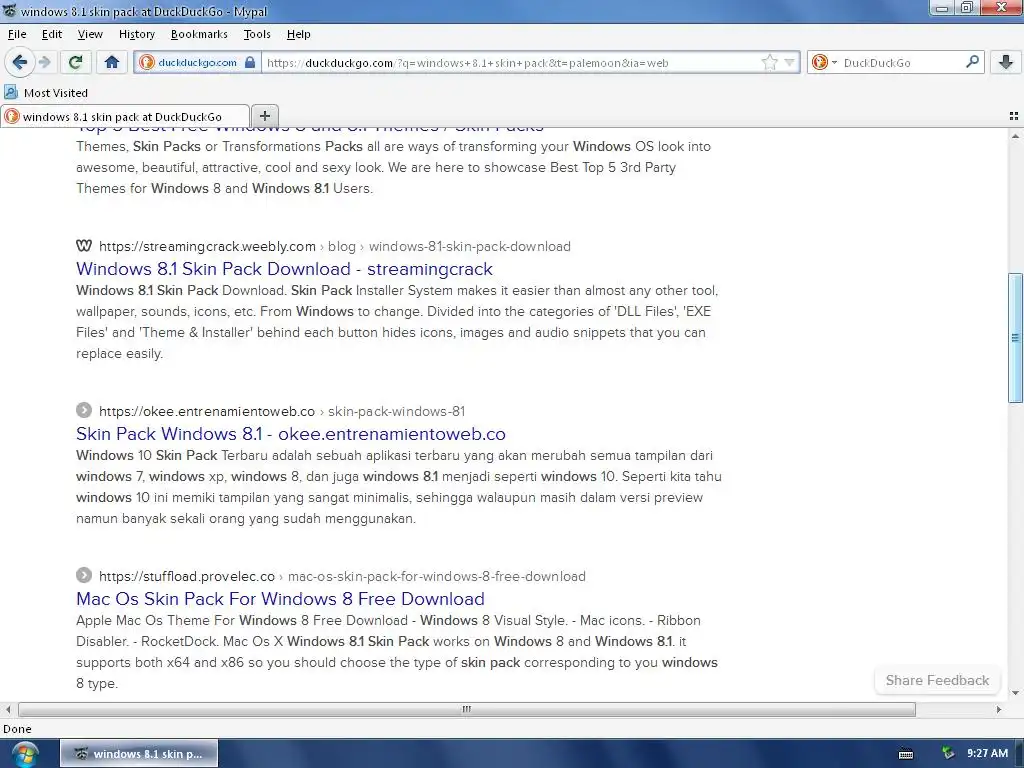Click the vertical scrollbar up arrow
The image size is (1024, 768).
pyautogui.click(x=1015, y=136)
